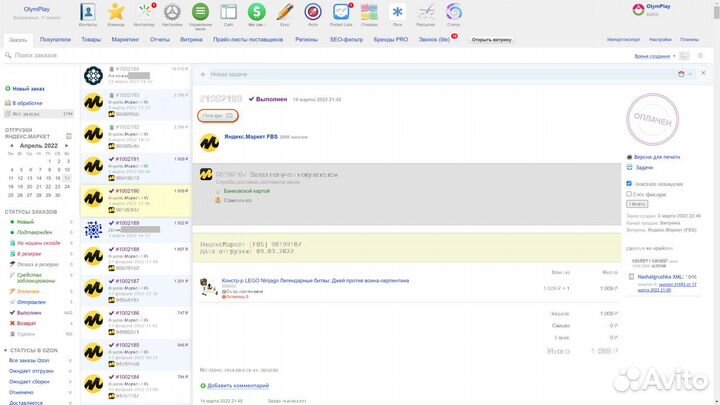Image resolution: width=720 pixels, height=405 pixels.
Task: Open the green dollar sign icon
Action: pyautogui.click(x=257, y=12)
